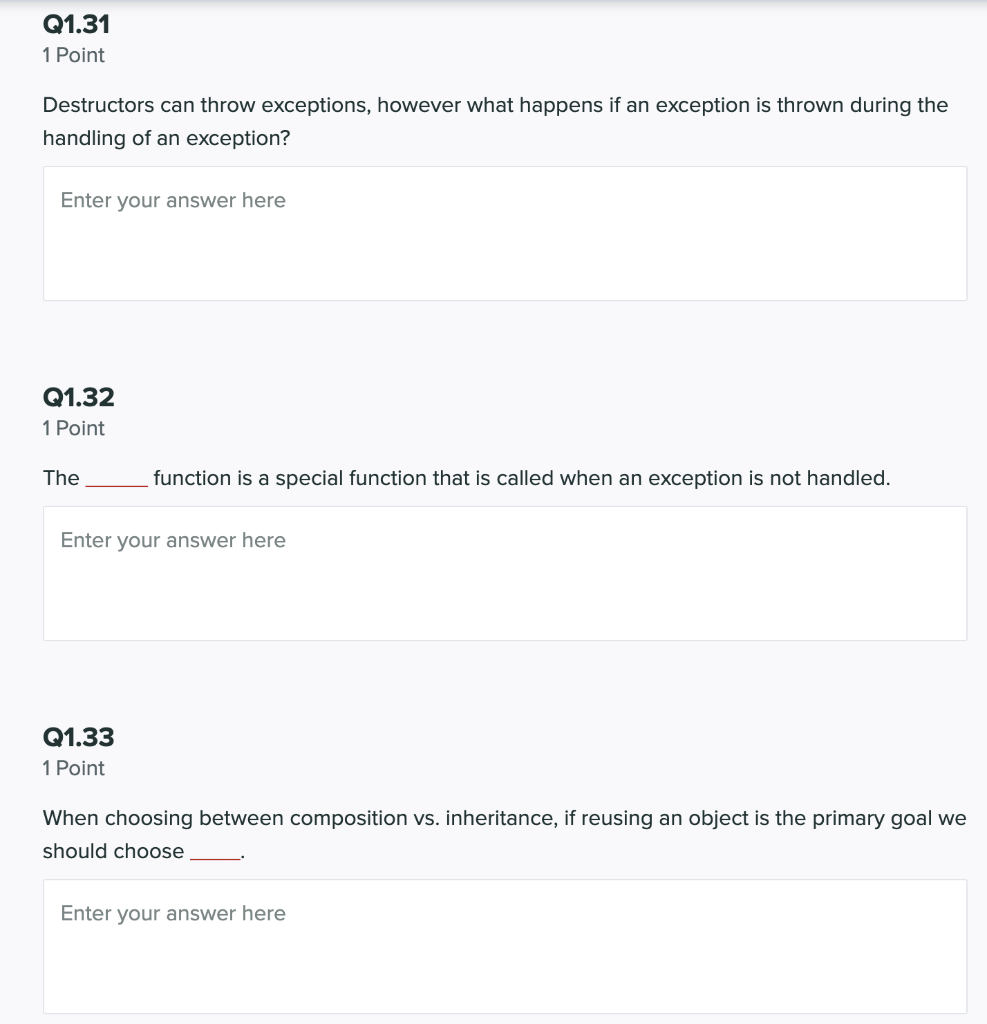Click the '1 Point' label below Q1.32
This screenshot has width=987, height=1024.
point(72,428)
